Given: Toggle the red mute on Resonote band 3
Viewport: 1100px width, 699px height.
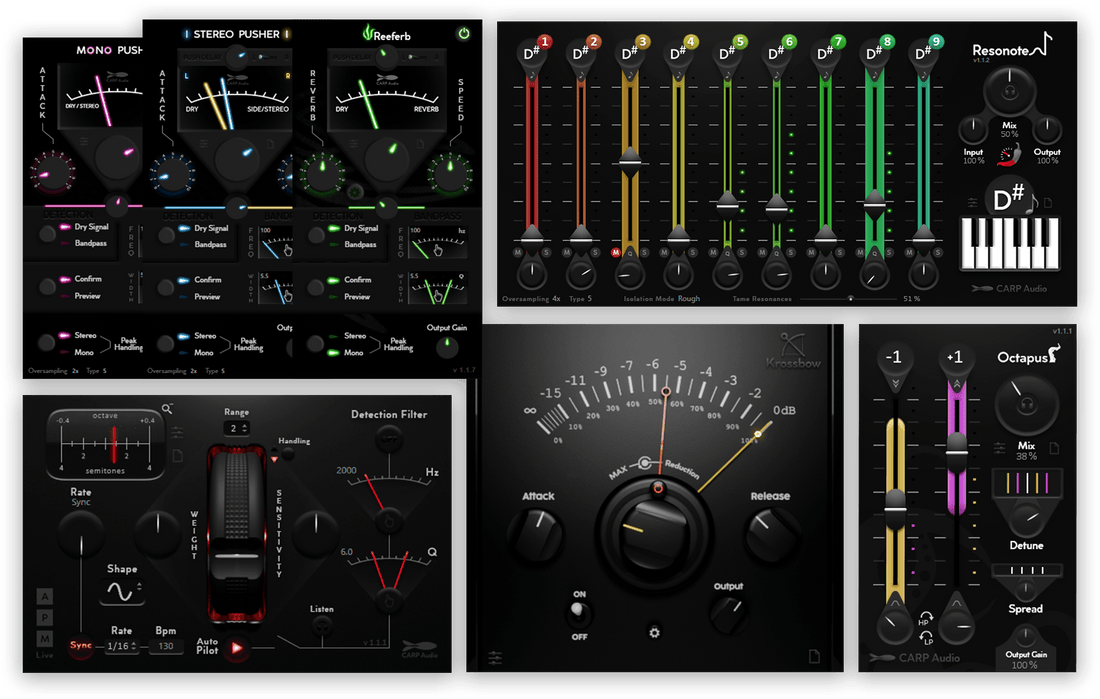Looking at the screenshot, I should coord(616,252).
